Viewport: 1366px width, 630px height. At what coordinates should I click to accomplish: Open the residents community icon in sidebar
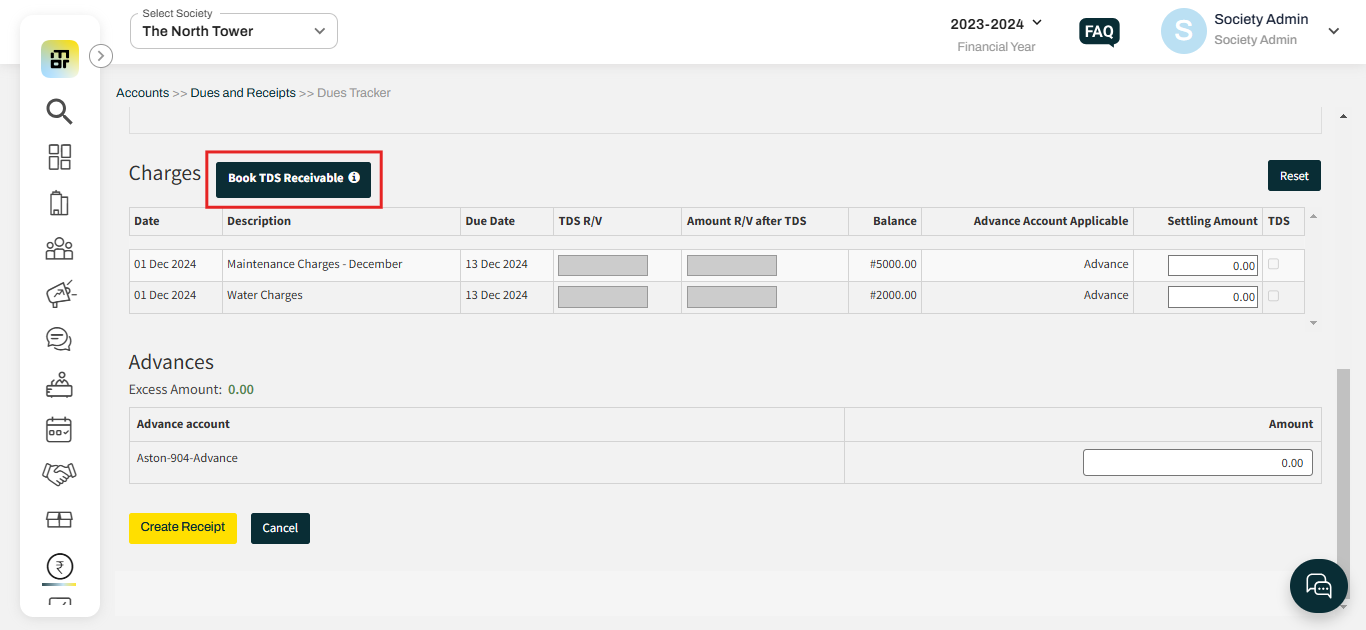[x=59, y=248]
